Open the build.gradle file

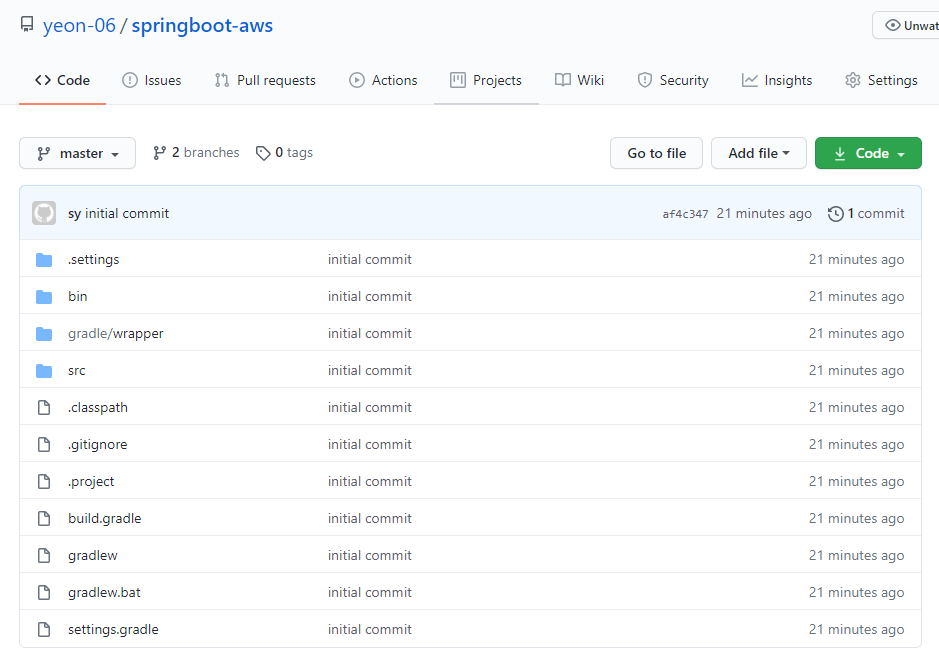(x=105, y=518)
